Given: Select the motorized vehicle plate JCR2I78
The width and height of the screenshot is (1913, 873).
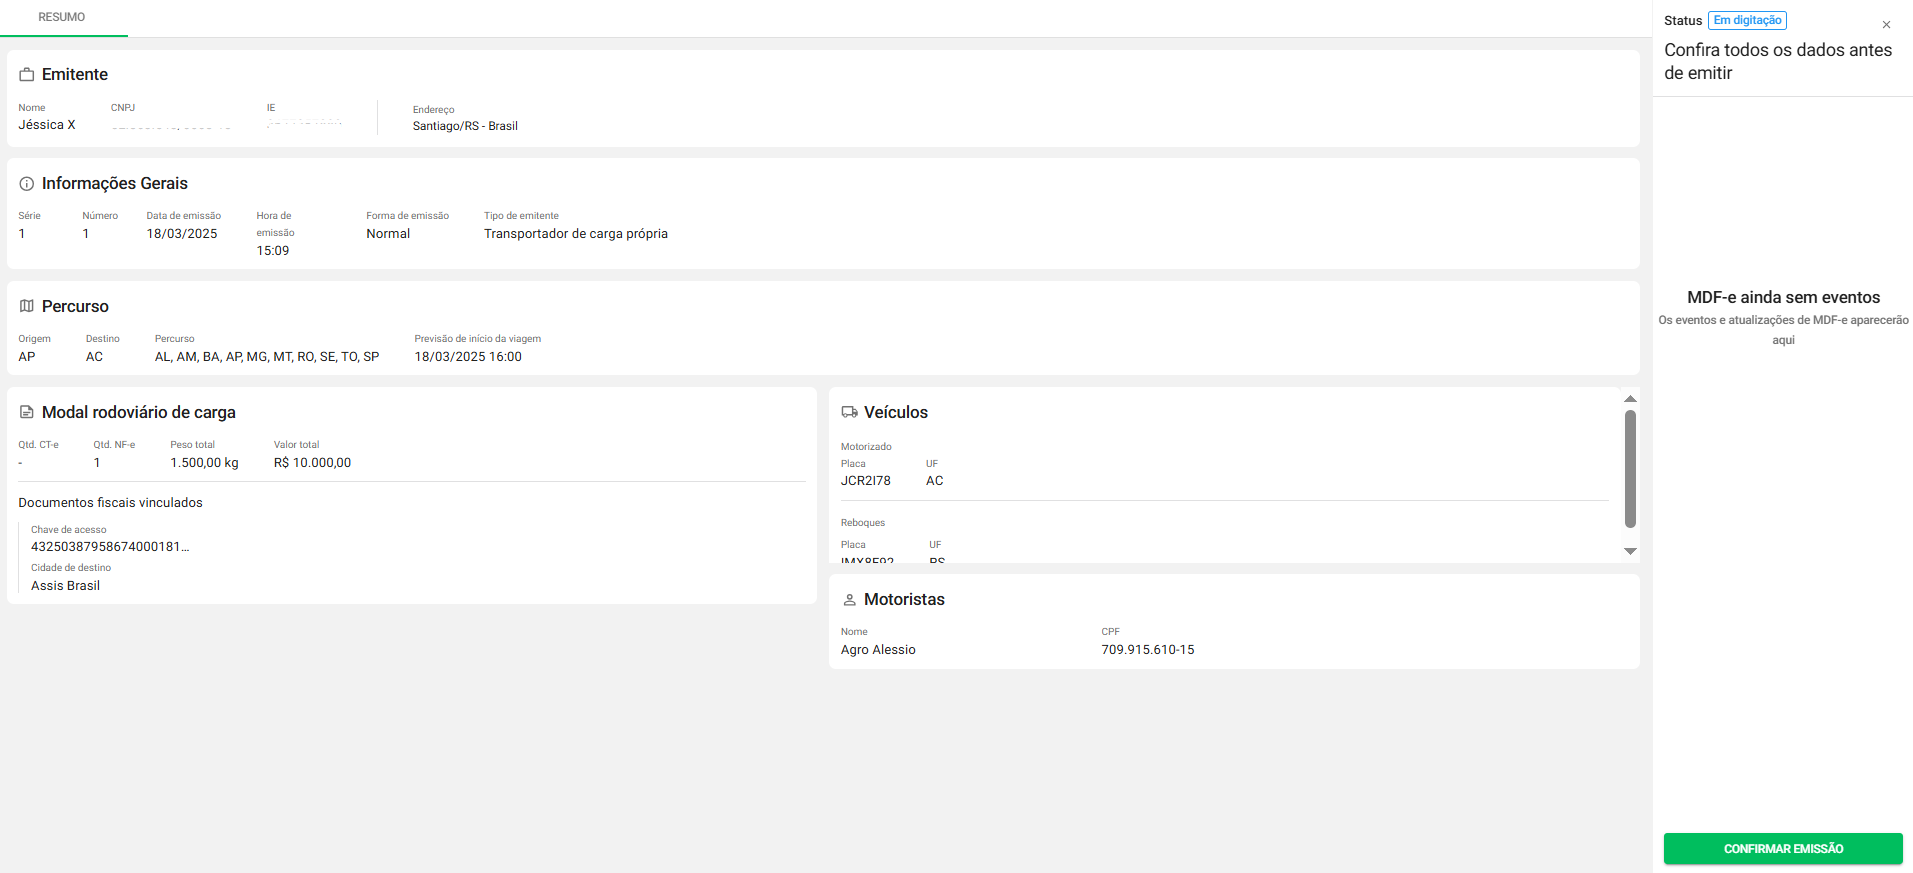Looking at the screenshot, I should [x=865, y=481].
